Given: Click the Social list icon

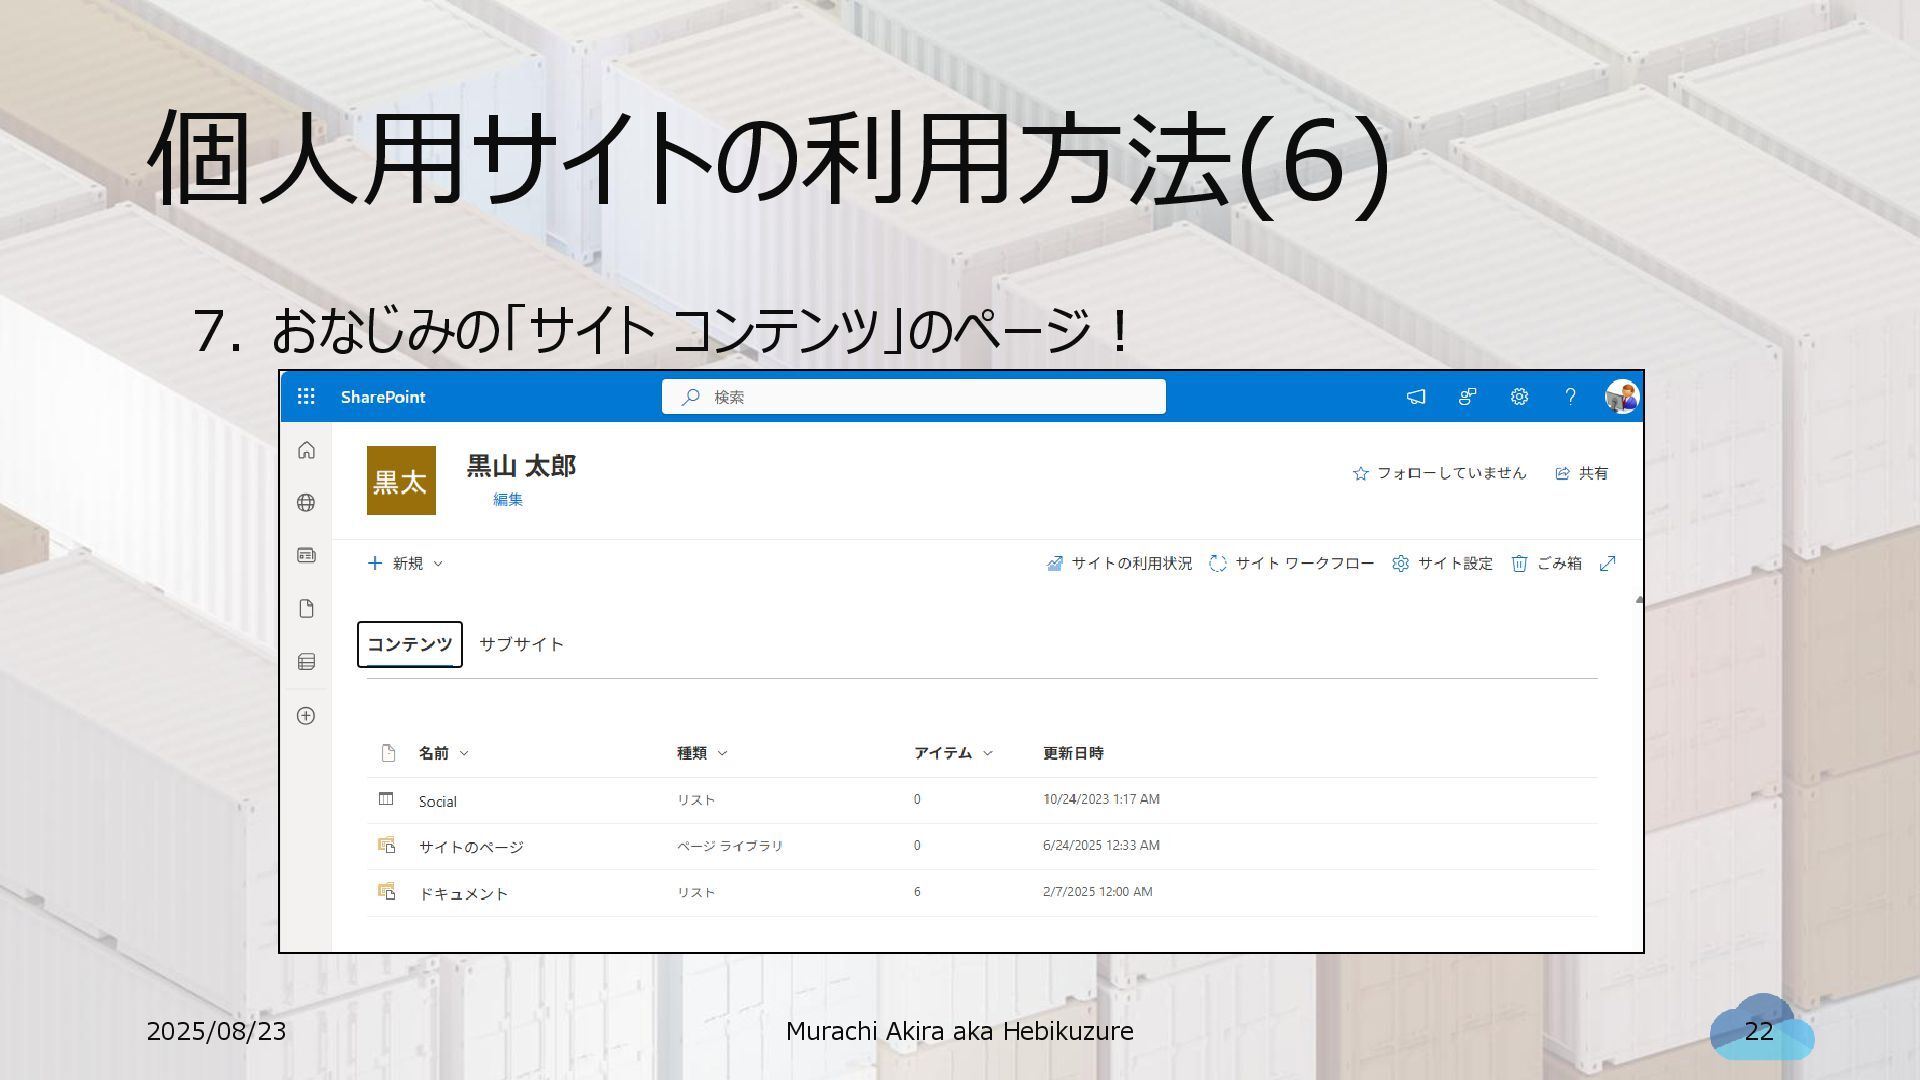Looking at the screenshot, I should pyautogui.click(x=386, y=799).
